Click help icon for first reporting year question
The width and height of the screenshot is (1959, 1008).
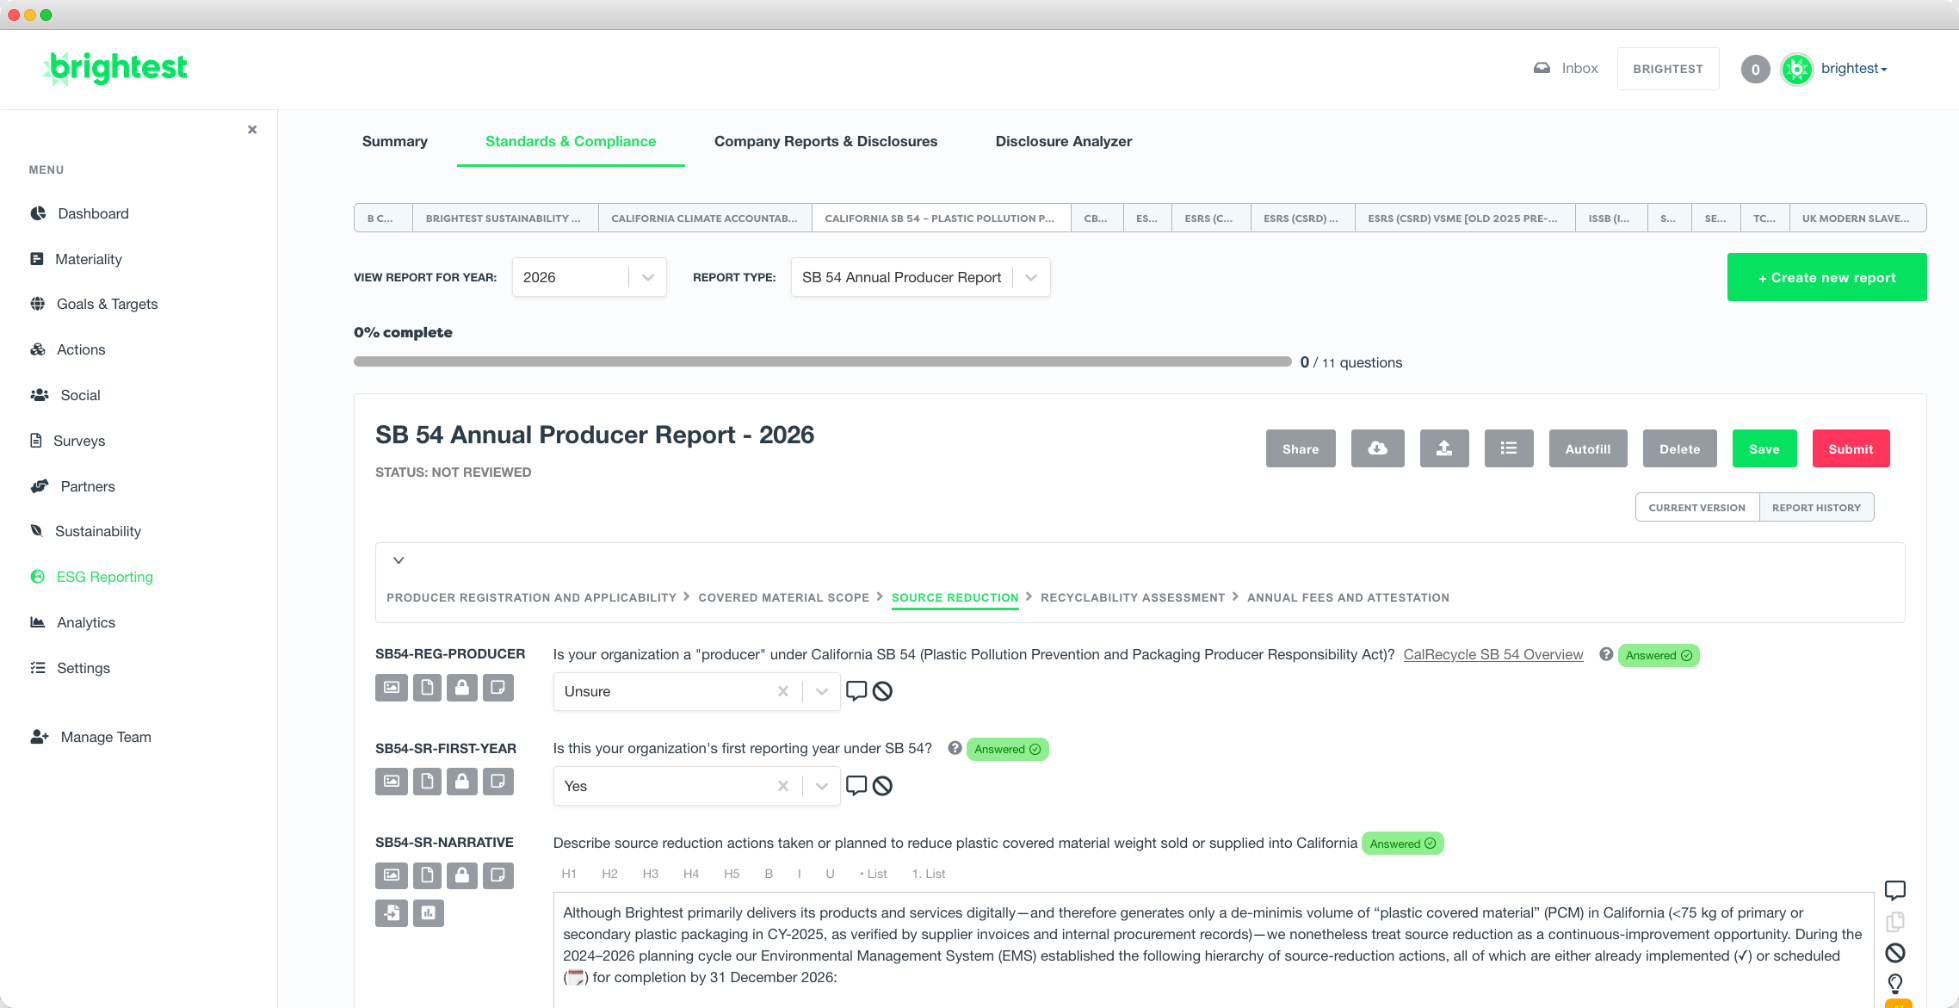954,749
